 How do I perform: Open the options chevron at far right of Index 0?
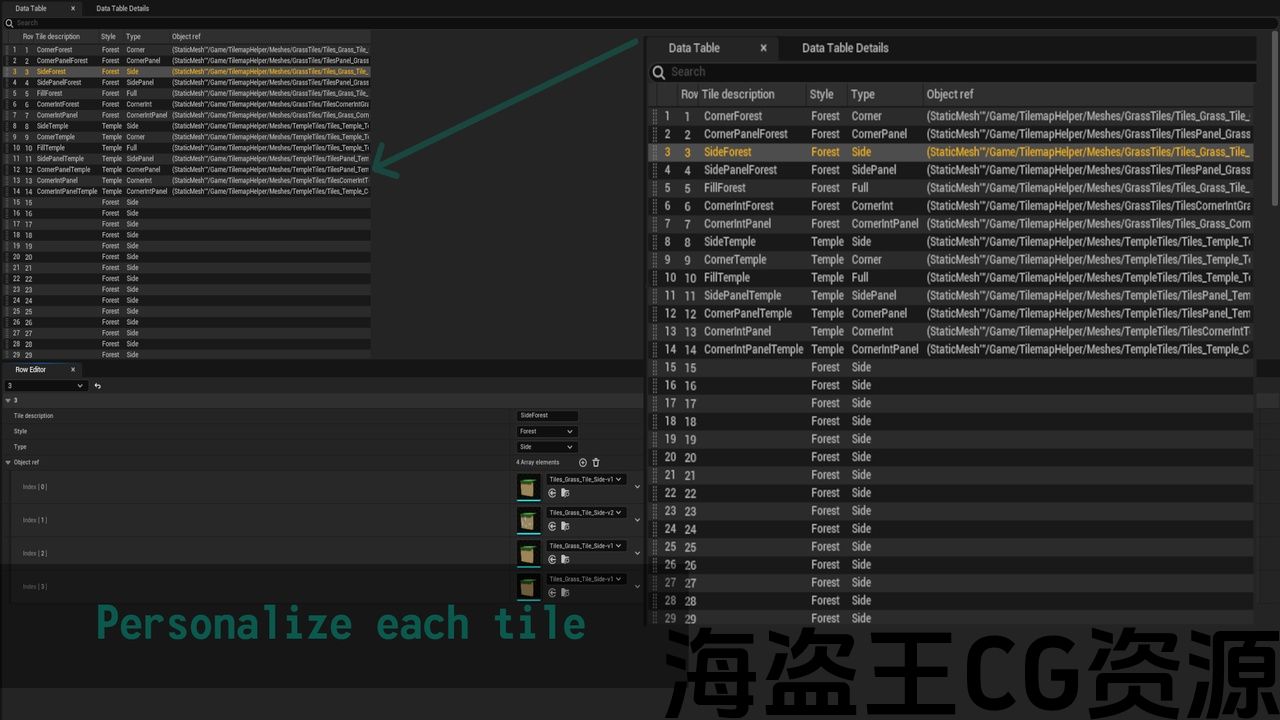638,489
